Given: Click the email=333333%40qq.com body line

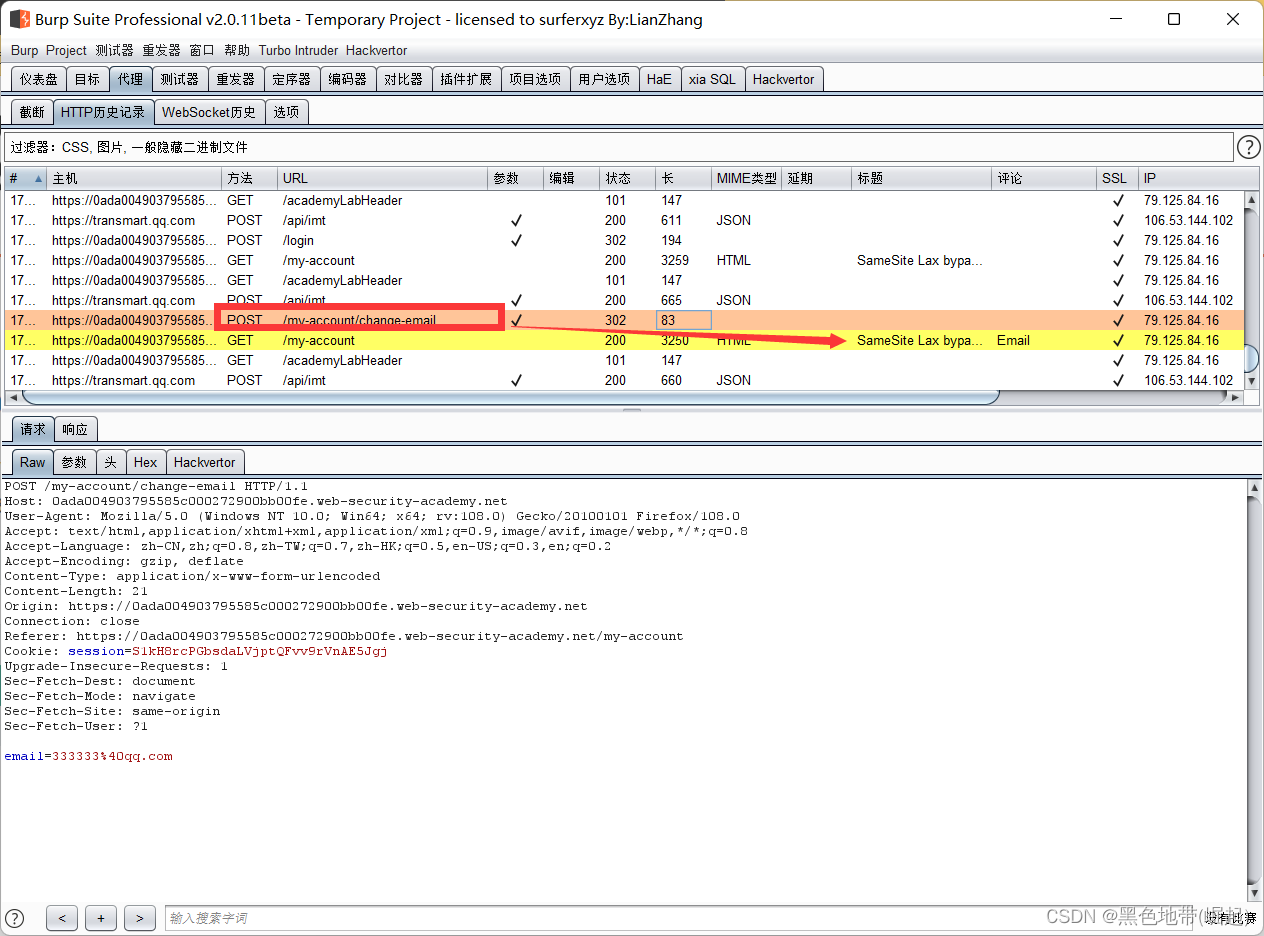Looking at the screenshot, I should [88, 756].
